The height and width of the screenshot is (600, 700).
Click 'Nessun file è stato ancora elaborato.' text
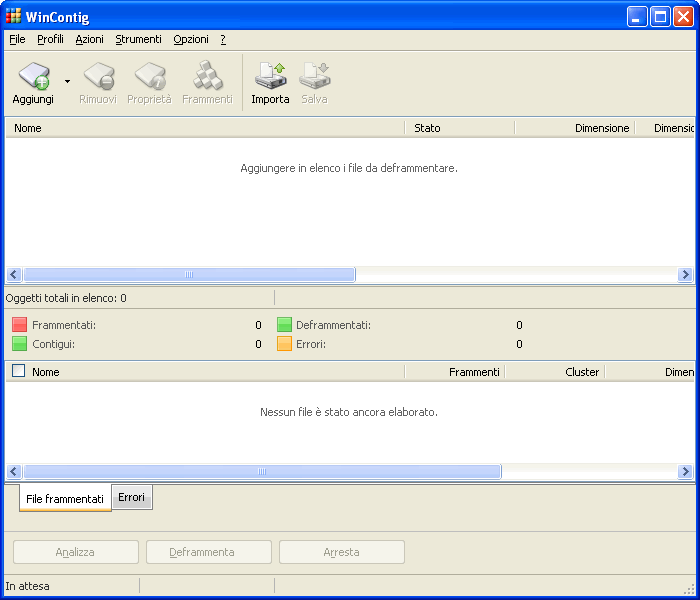point(349,412)
